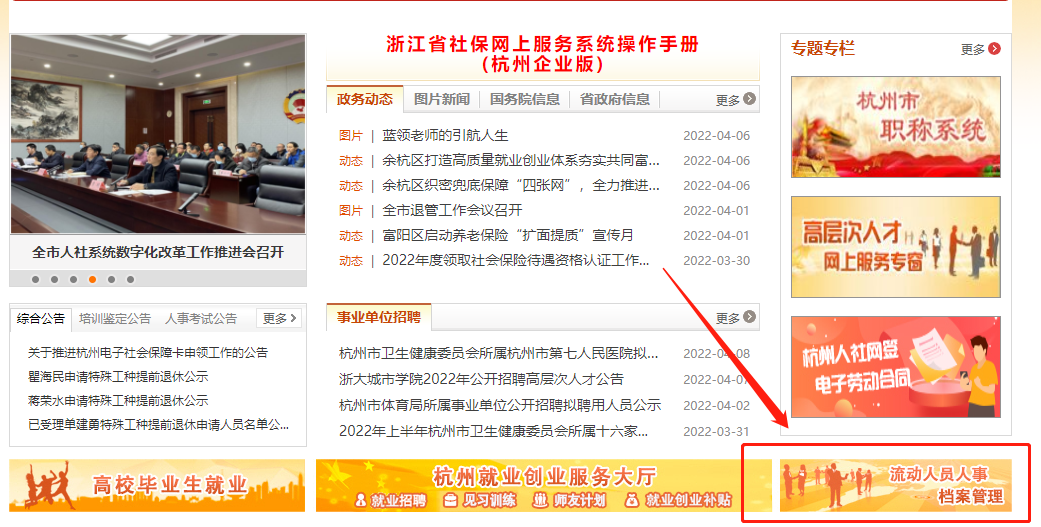Viewport: 1041px width, 527px height.
Task: Open 2022年上半年杭州市卫生健康委员会 recruitment notice
Action: coord(493,431)
